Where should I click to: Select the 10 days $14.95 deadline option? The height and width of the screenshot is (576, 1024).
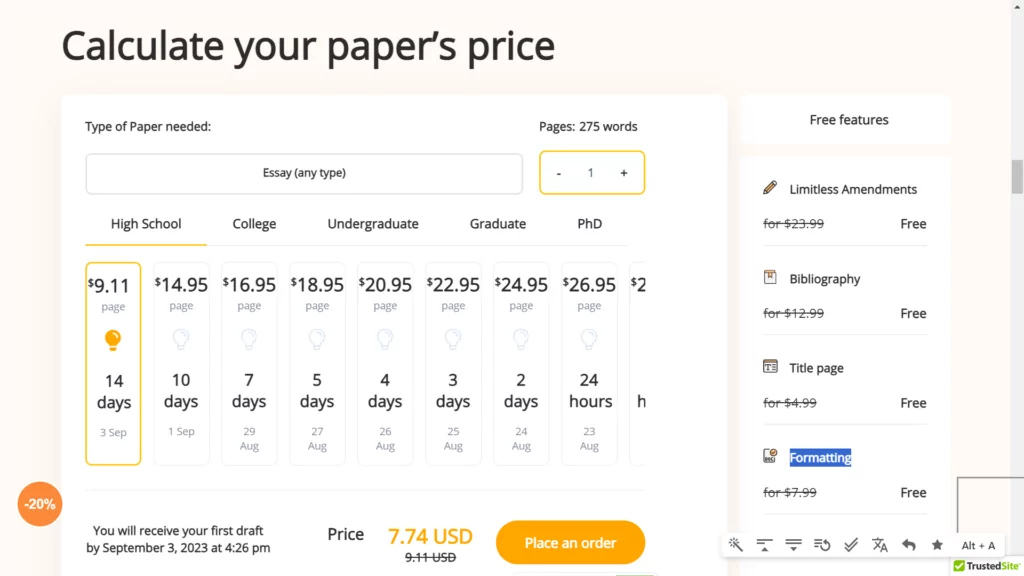[181, 364]
